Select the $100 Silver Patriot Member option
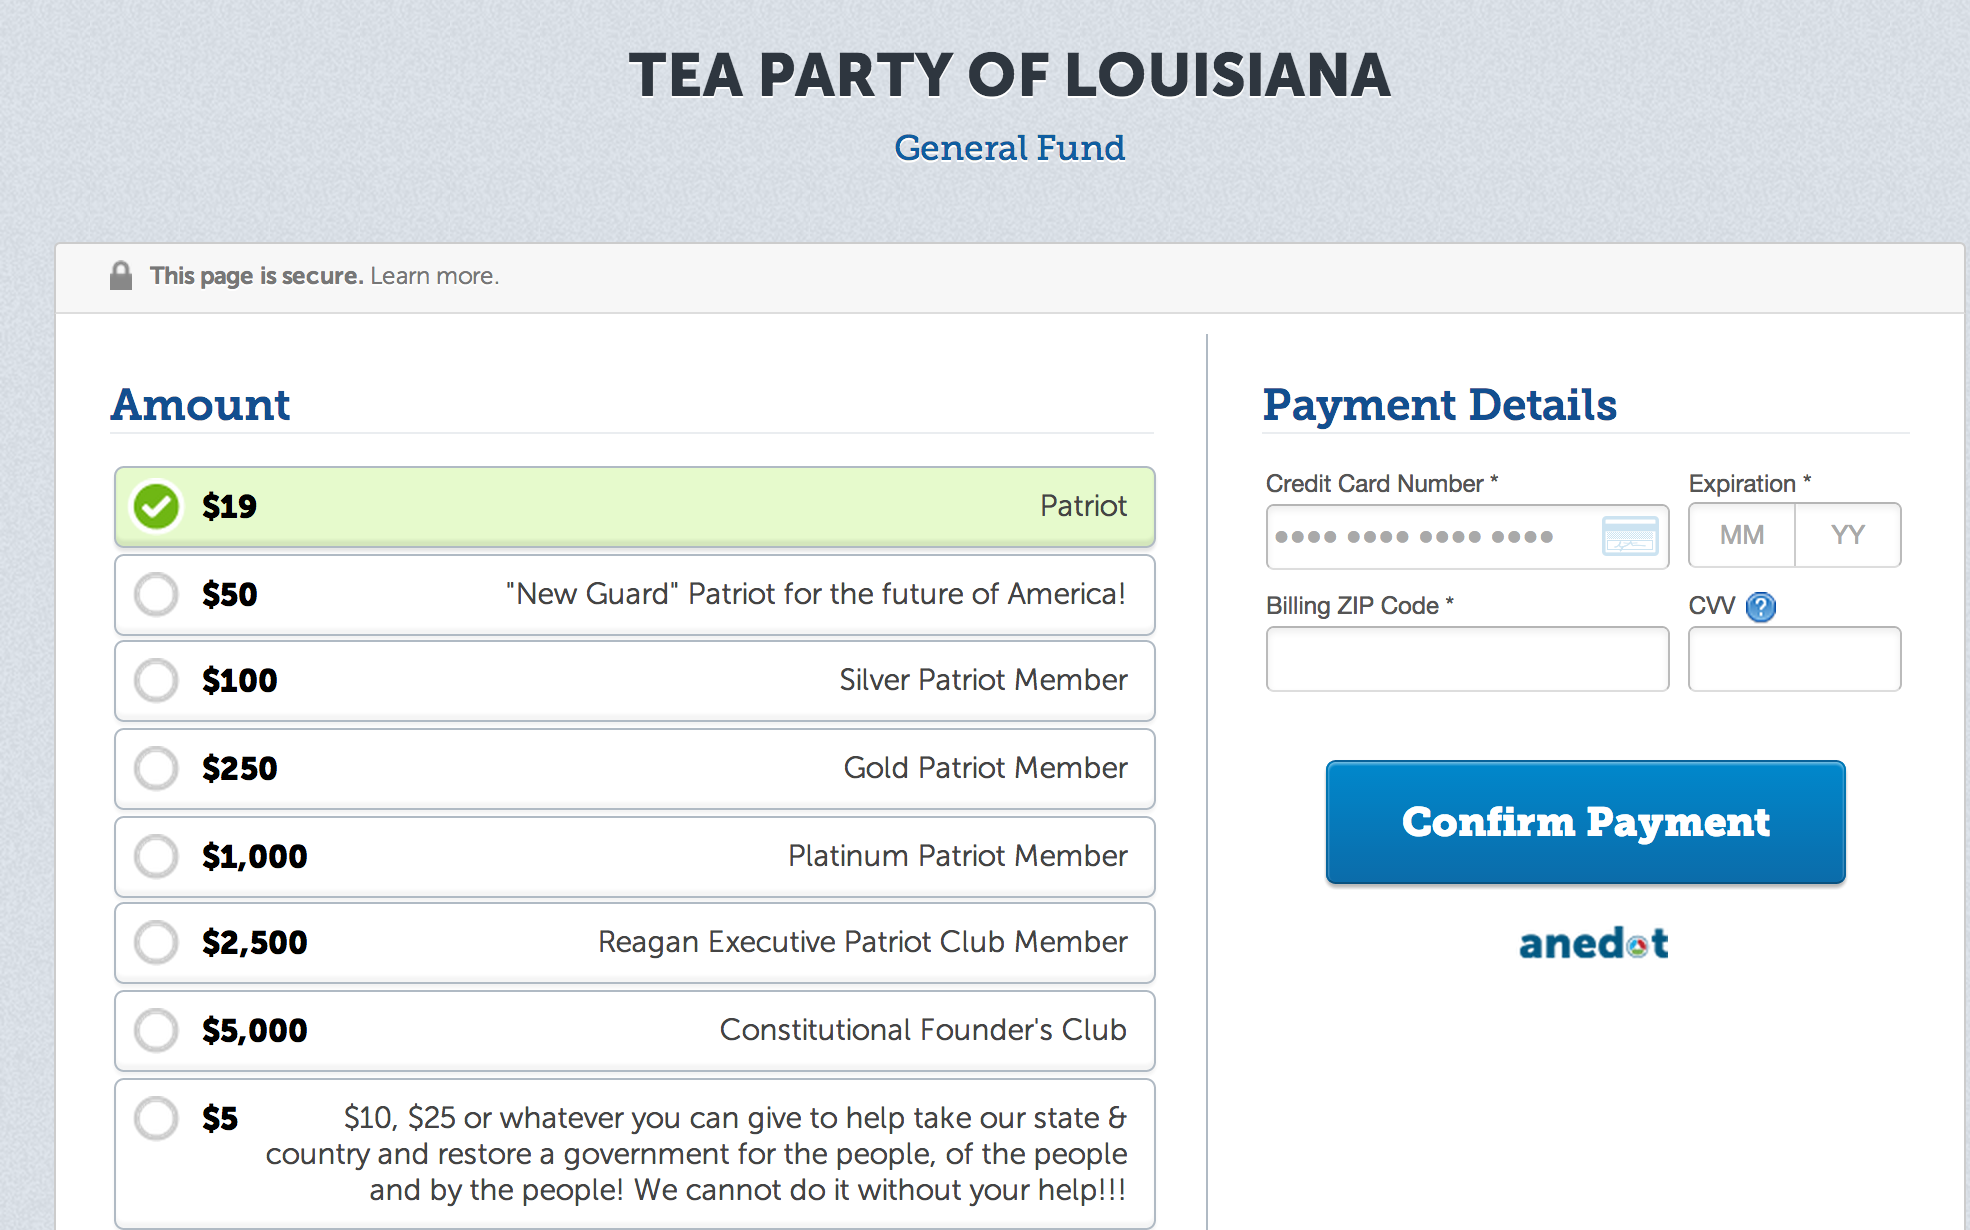The height and width of the screenshot is (1230, 1970). (x=157, y=680)
